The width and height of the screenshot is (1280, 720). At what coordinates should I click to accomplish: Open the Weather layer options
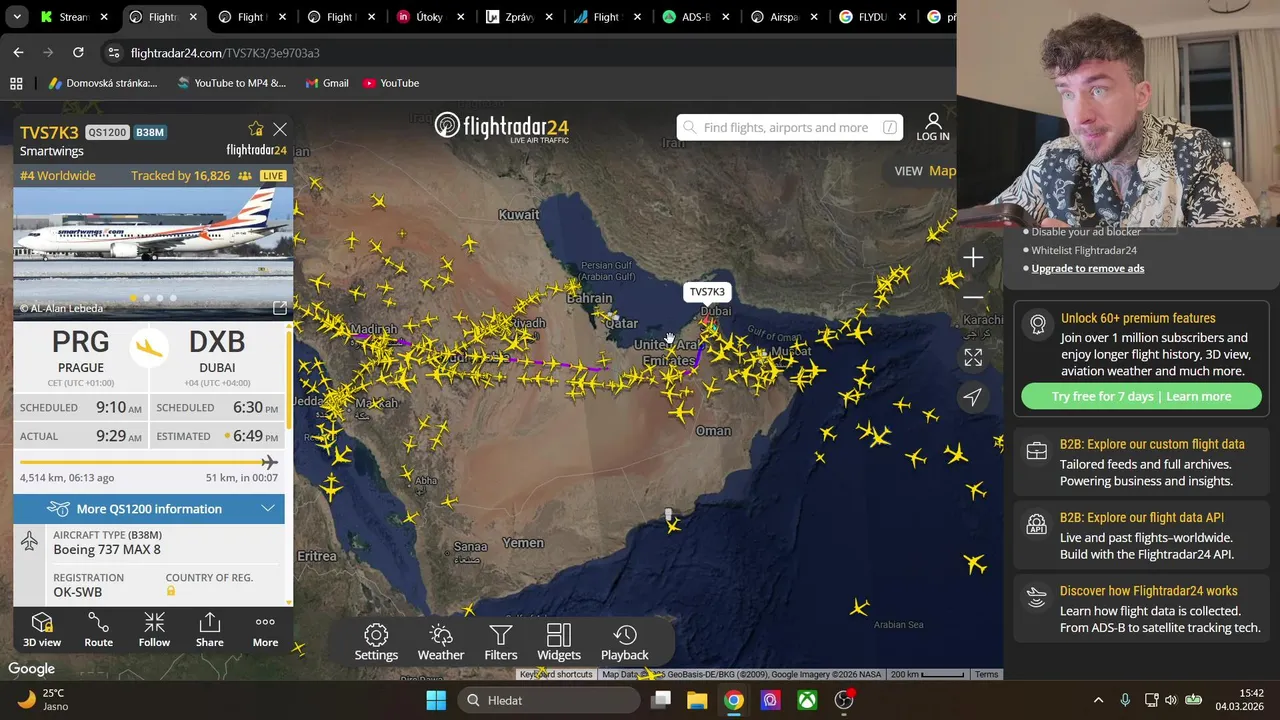pos(441,643)
